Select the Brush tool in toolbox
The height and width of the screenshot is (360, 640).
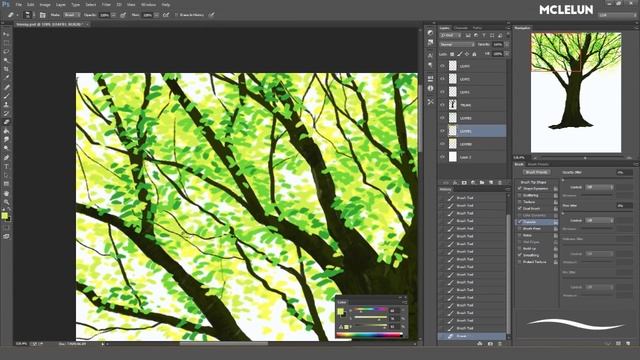pos(6,96)
